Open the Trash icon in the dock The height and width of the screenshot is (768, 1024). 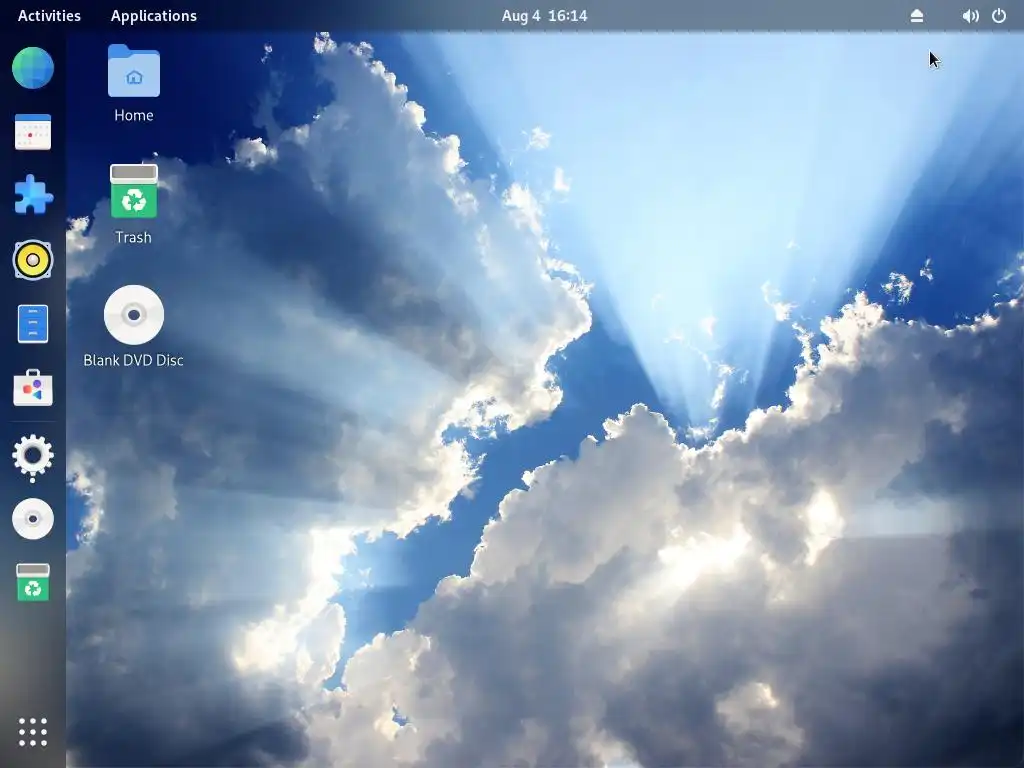point(33,582)
